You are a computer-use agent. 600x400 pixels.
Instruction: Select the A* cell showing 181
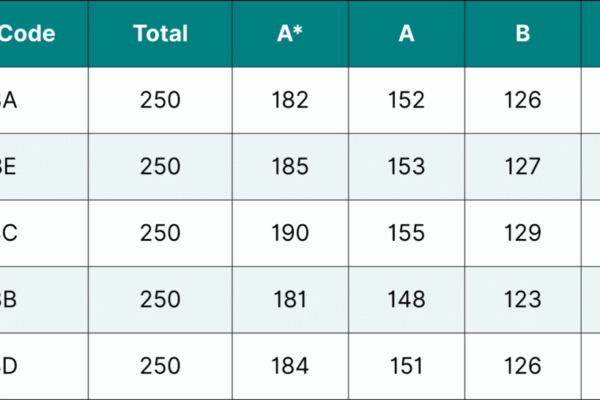(290, 299)
